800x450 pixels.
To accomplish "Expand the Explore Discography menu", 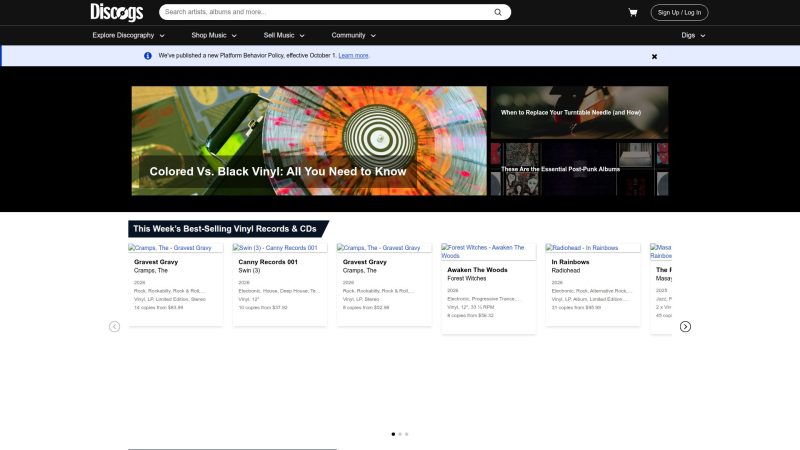I will (x=129, y=35).
